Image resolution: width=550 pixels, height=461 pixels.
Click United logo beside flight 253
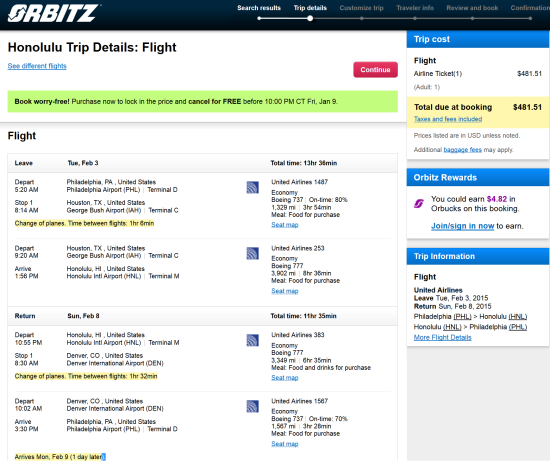tap(253, 253)
